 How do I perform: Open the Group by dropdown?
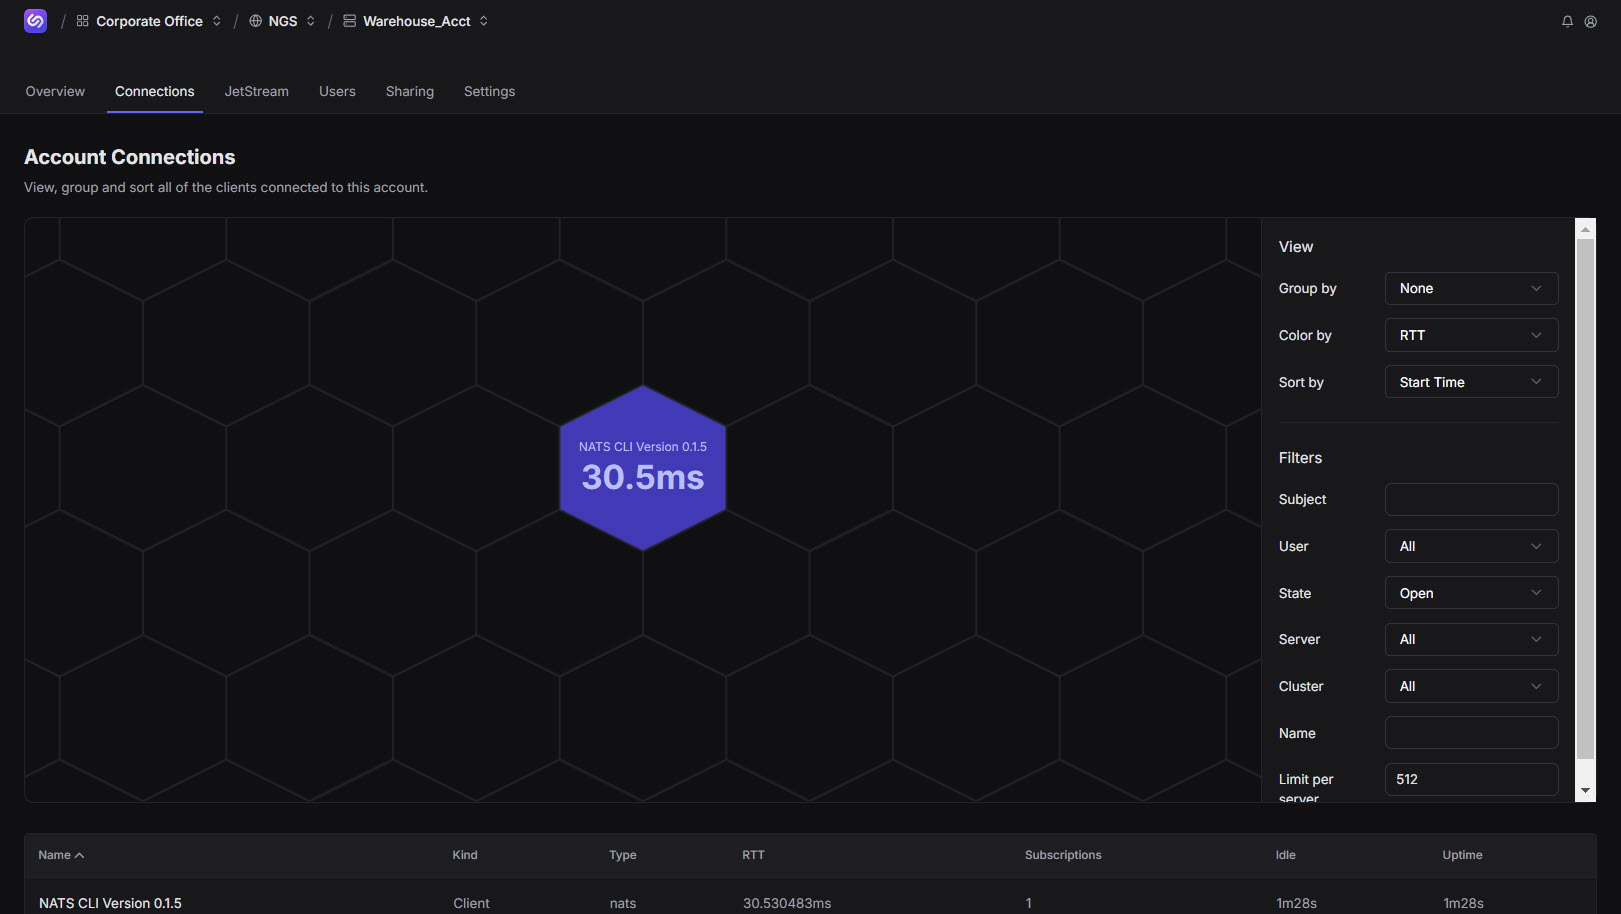click(x=1471, y=288)
